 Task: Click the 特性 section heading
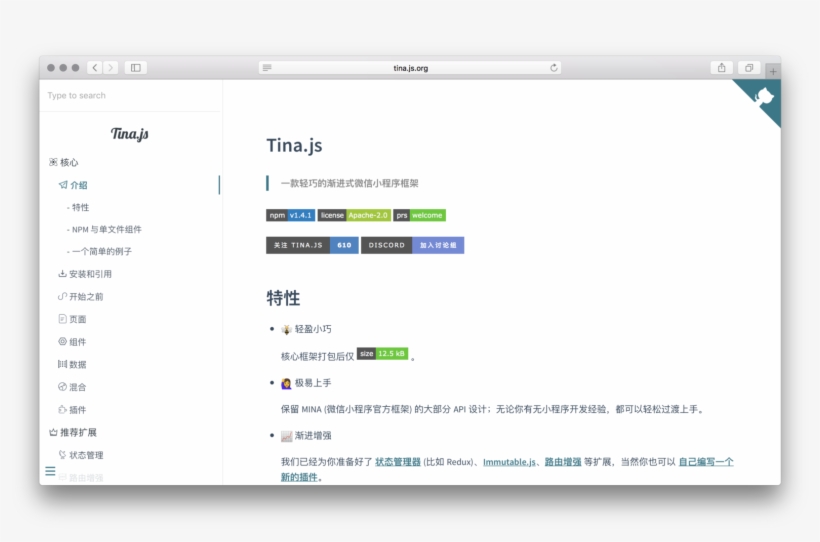(x=283, y=298)
